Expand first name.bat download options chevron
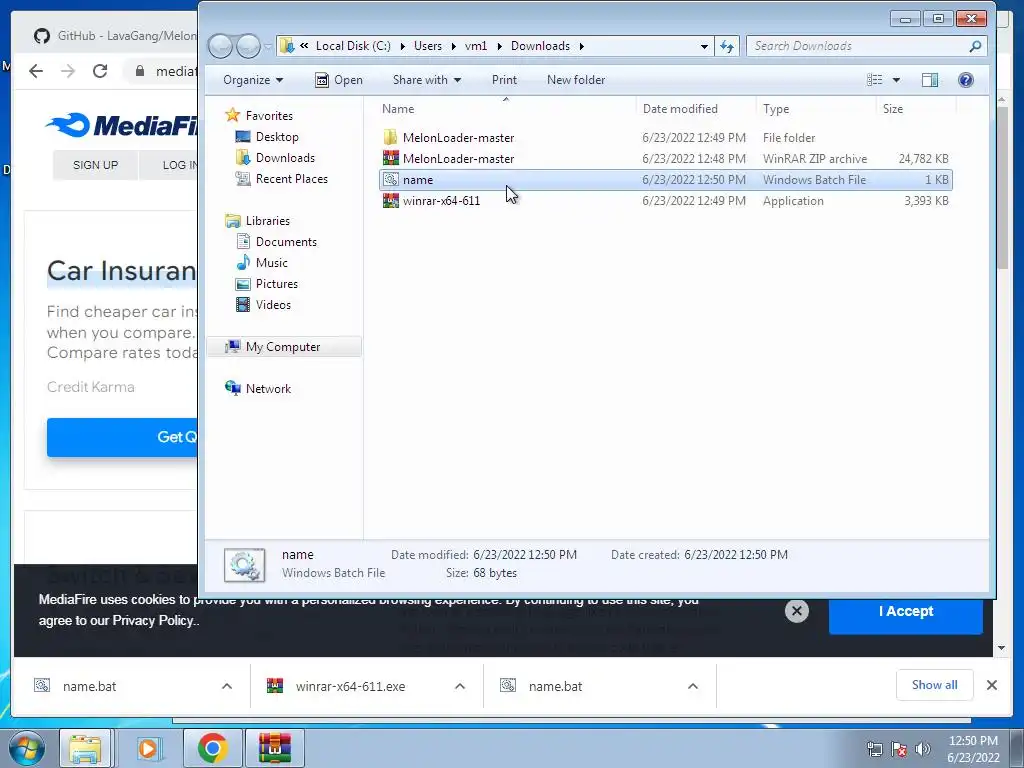The image size is (1024, 768). [x=227, y=686]
